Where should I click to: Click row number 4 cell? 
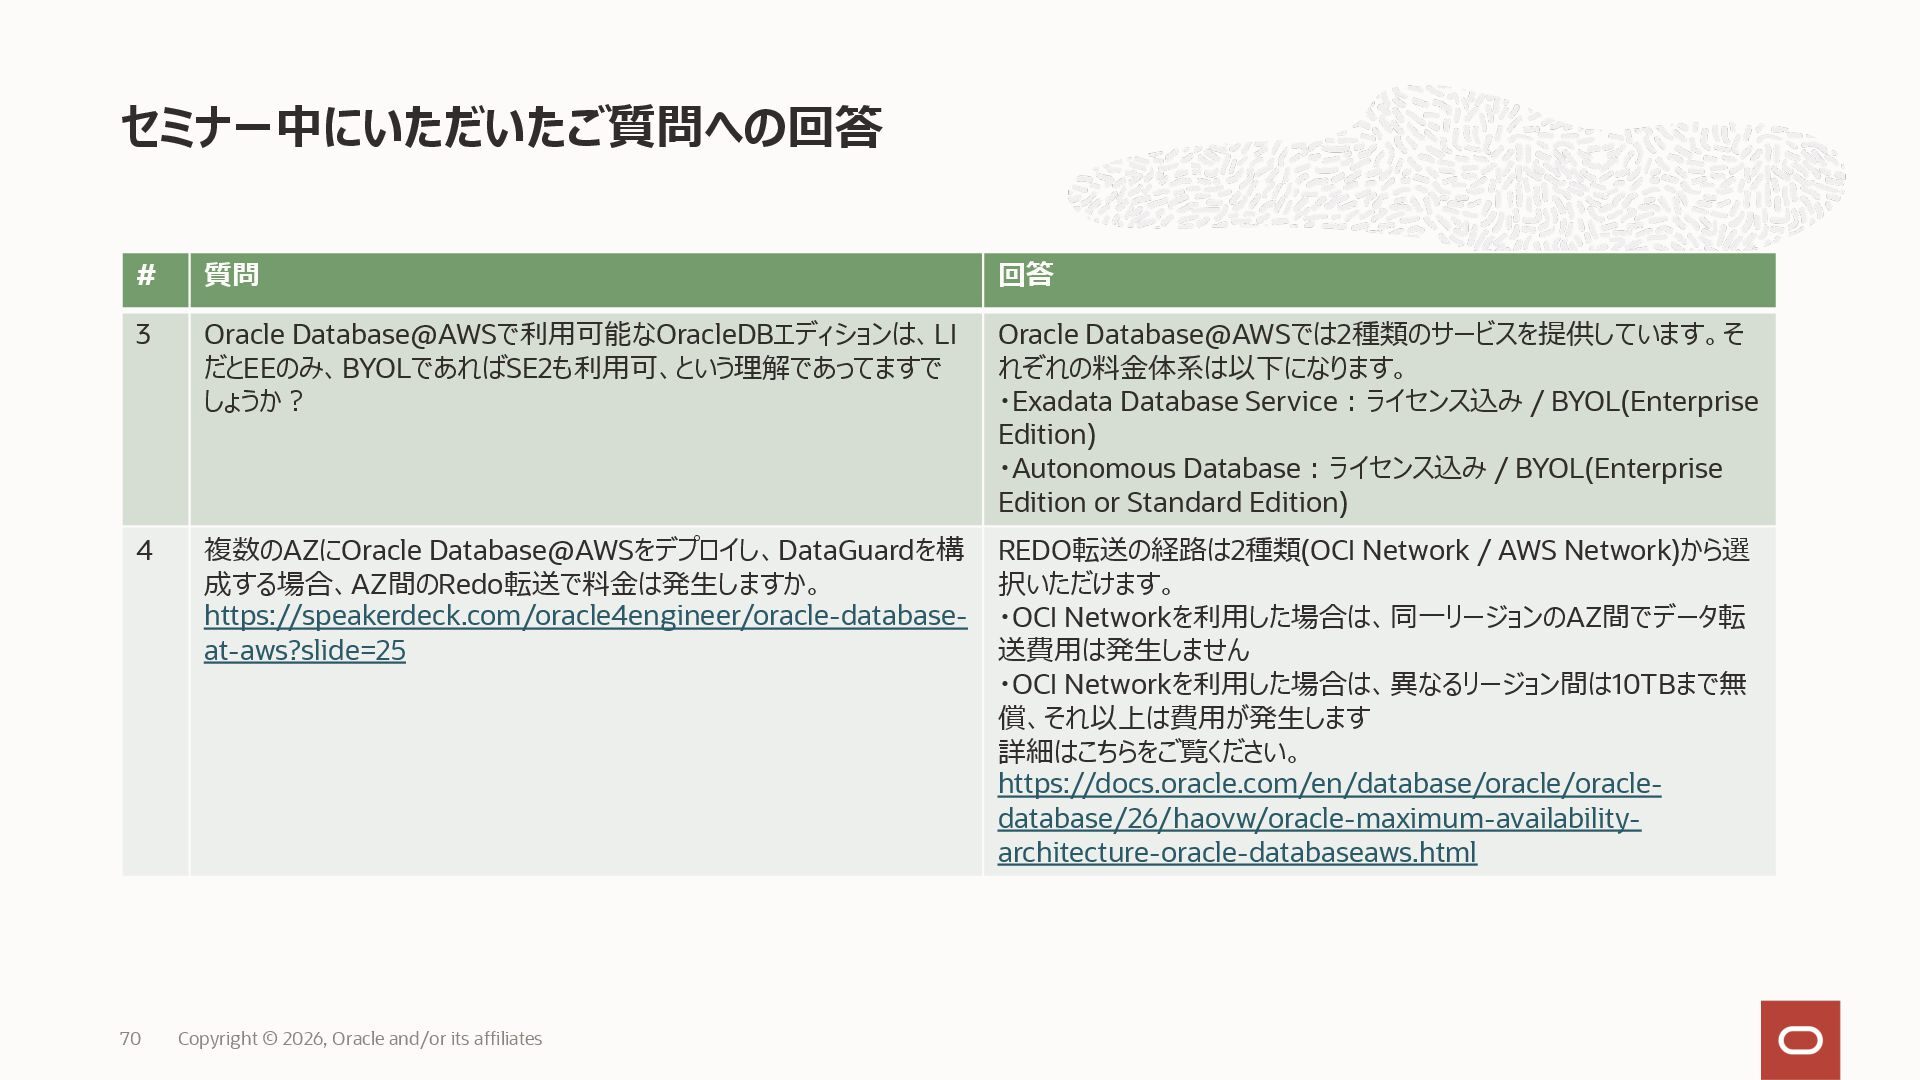(x=144, y=551)
